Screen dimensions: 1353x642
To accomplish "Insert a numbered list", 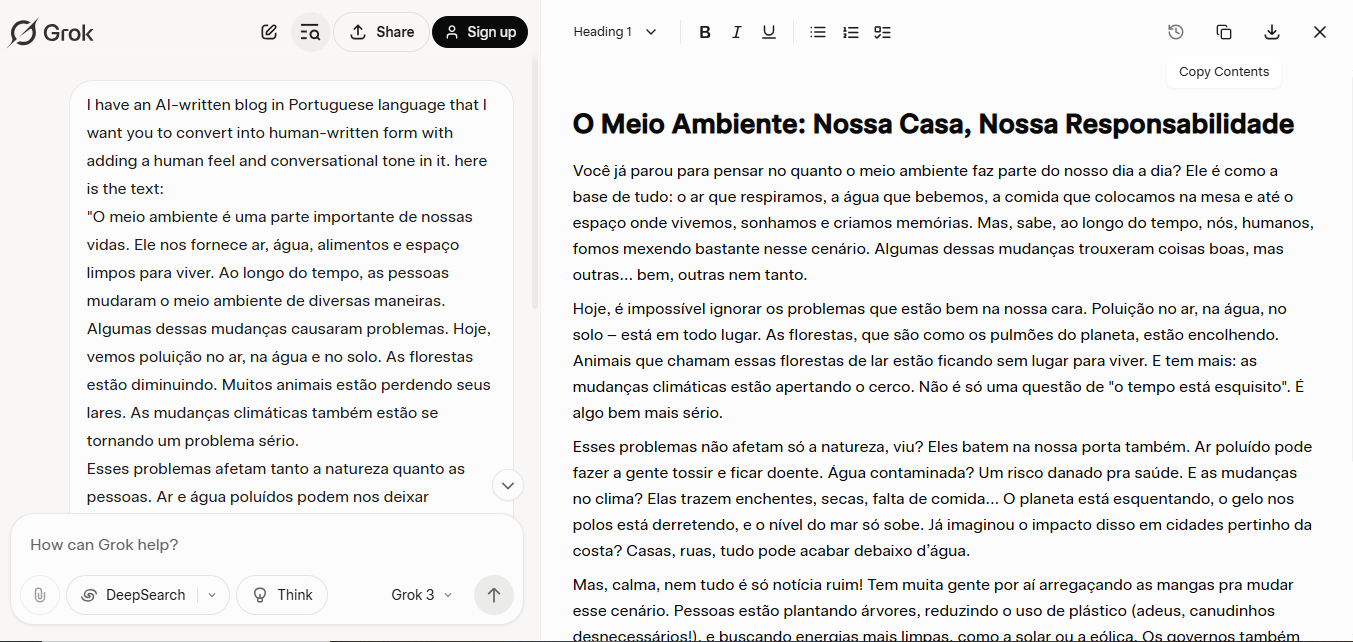I will pos(850,32).
